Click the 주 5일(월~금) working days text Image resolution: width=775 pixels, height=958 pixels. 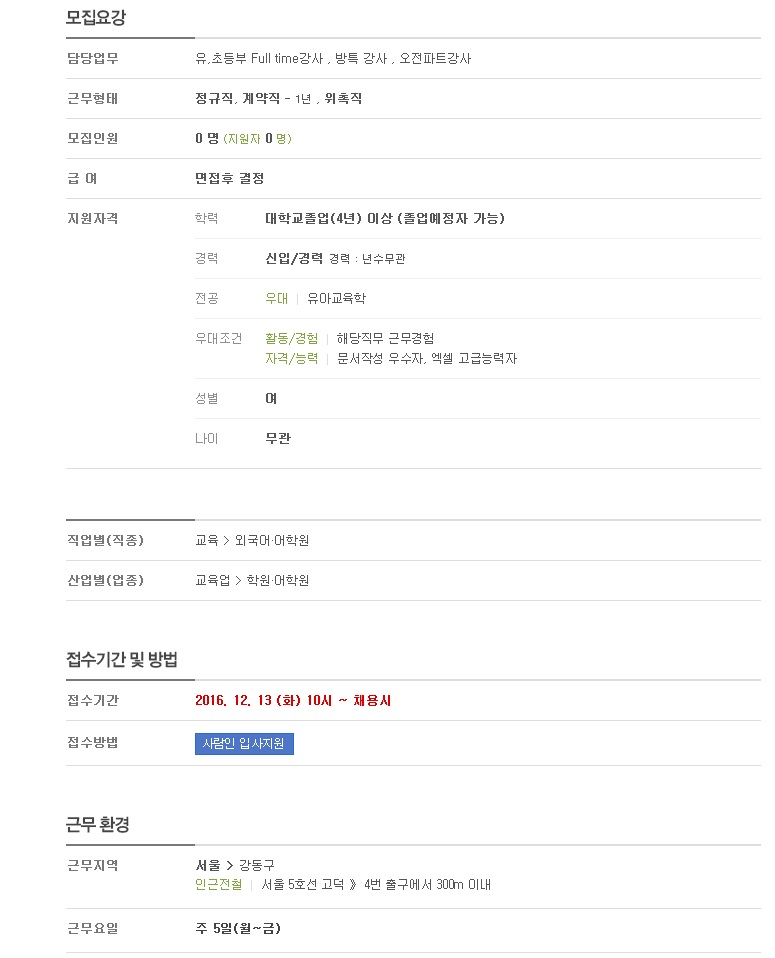point(238,928)
